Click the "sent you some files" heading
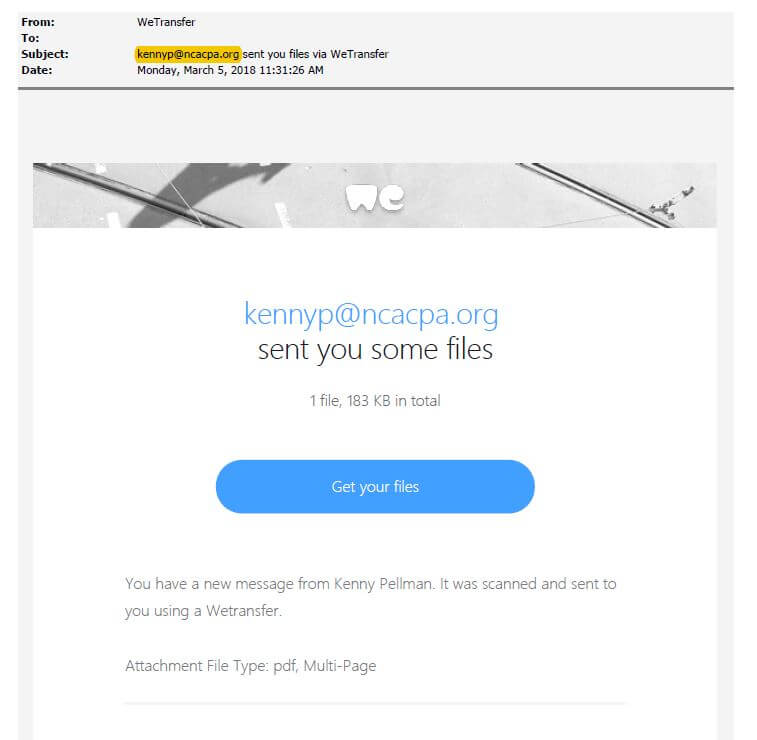The width and height of the screenshot is (757, 740). click(375, 349)
